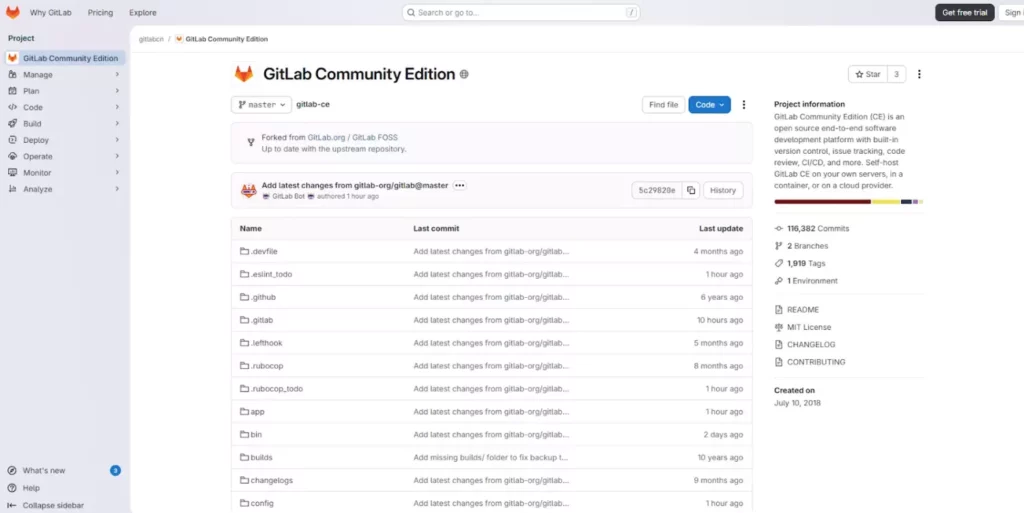Click the .rubocop folder icon

click(244, 365)
